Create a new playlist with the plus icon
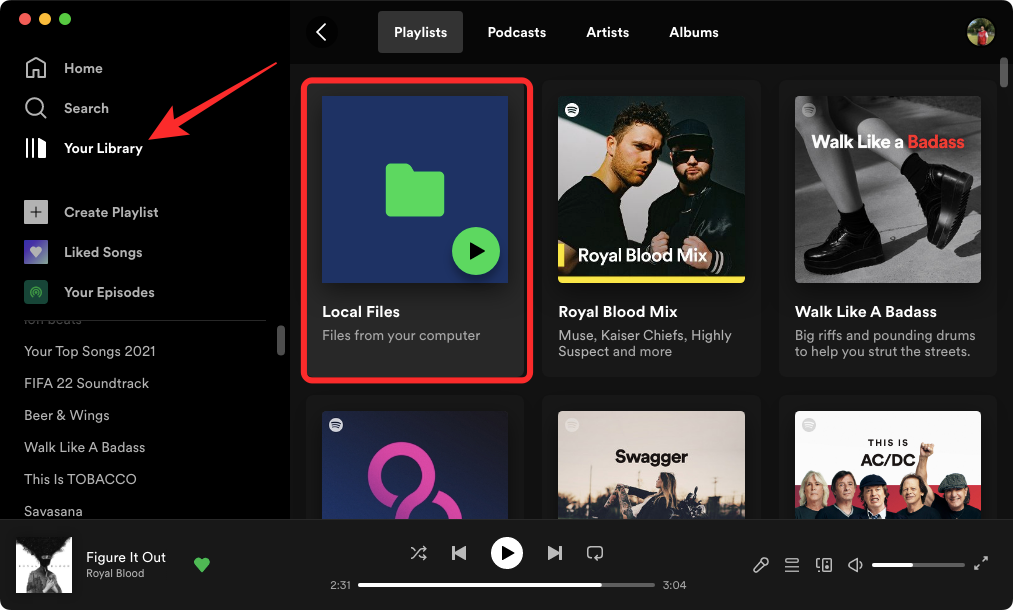 pyautogui.click(x=36, y=212)
